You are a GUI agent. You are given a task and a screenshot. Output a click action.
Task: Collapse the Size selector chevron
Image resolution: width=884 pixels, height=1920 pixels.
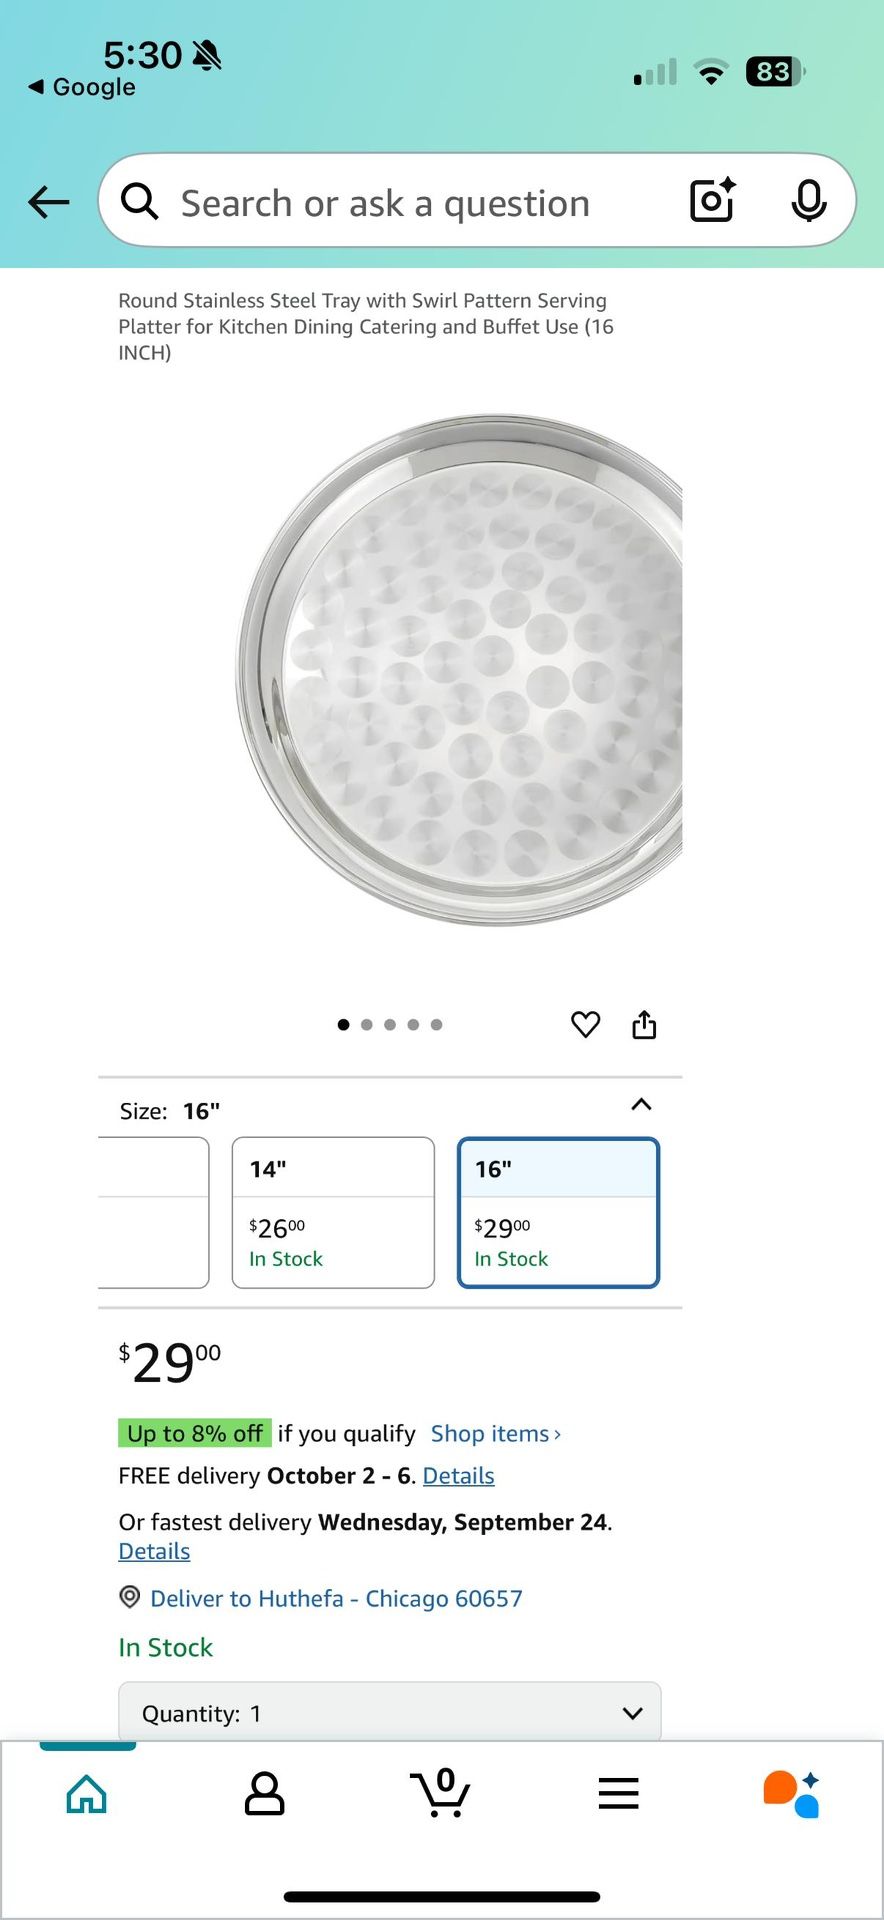[x=641, y=1105]
